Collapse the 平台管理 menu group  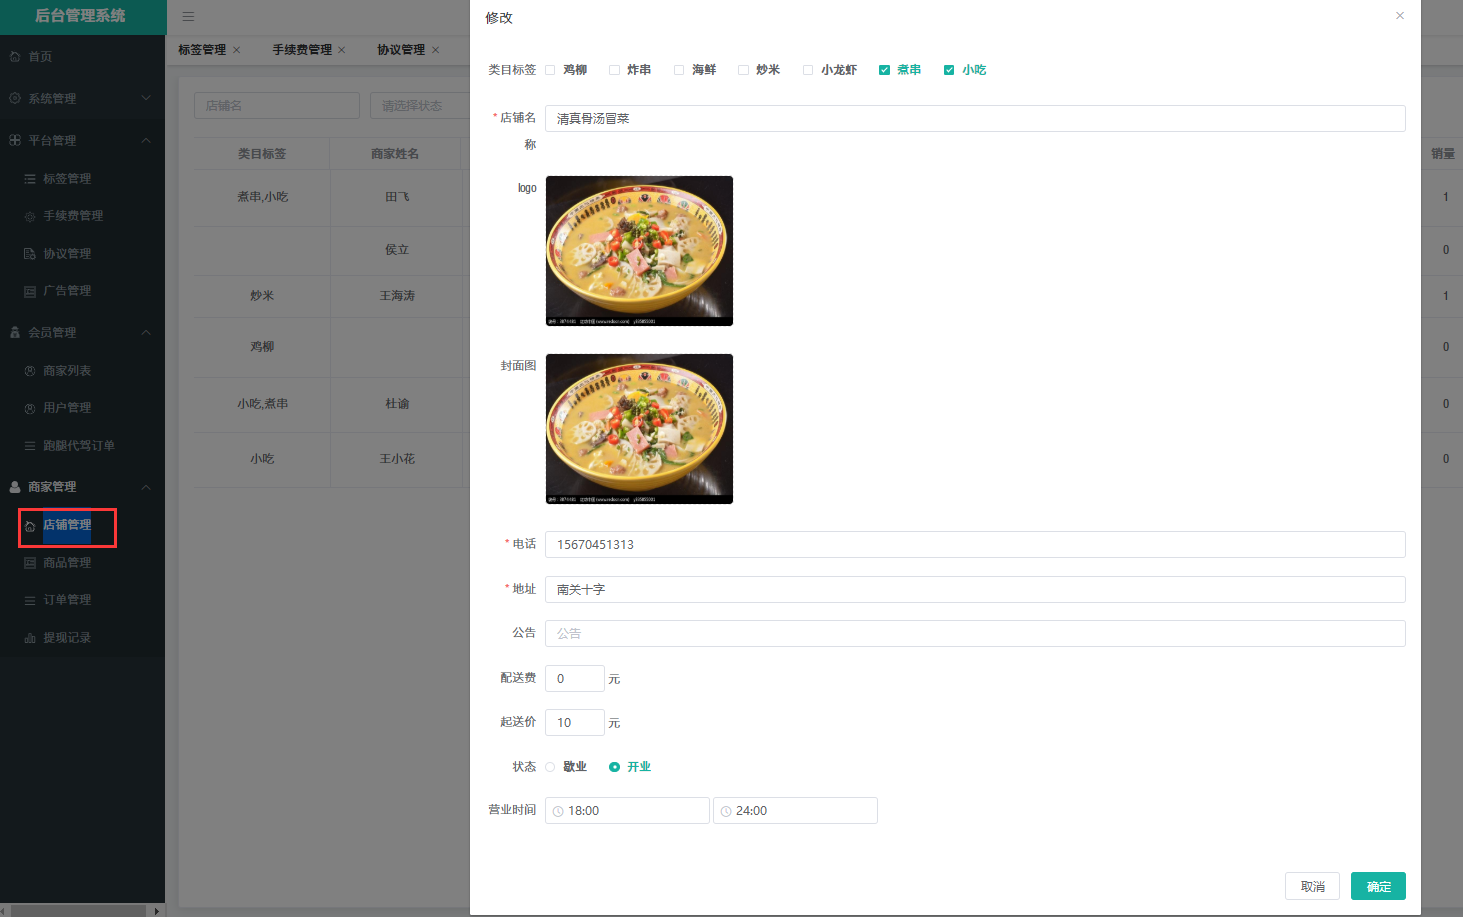click(x=146, y=140)
